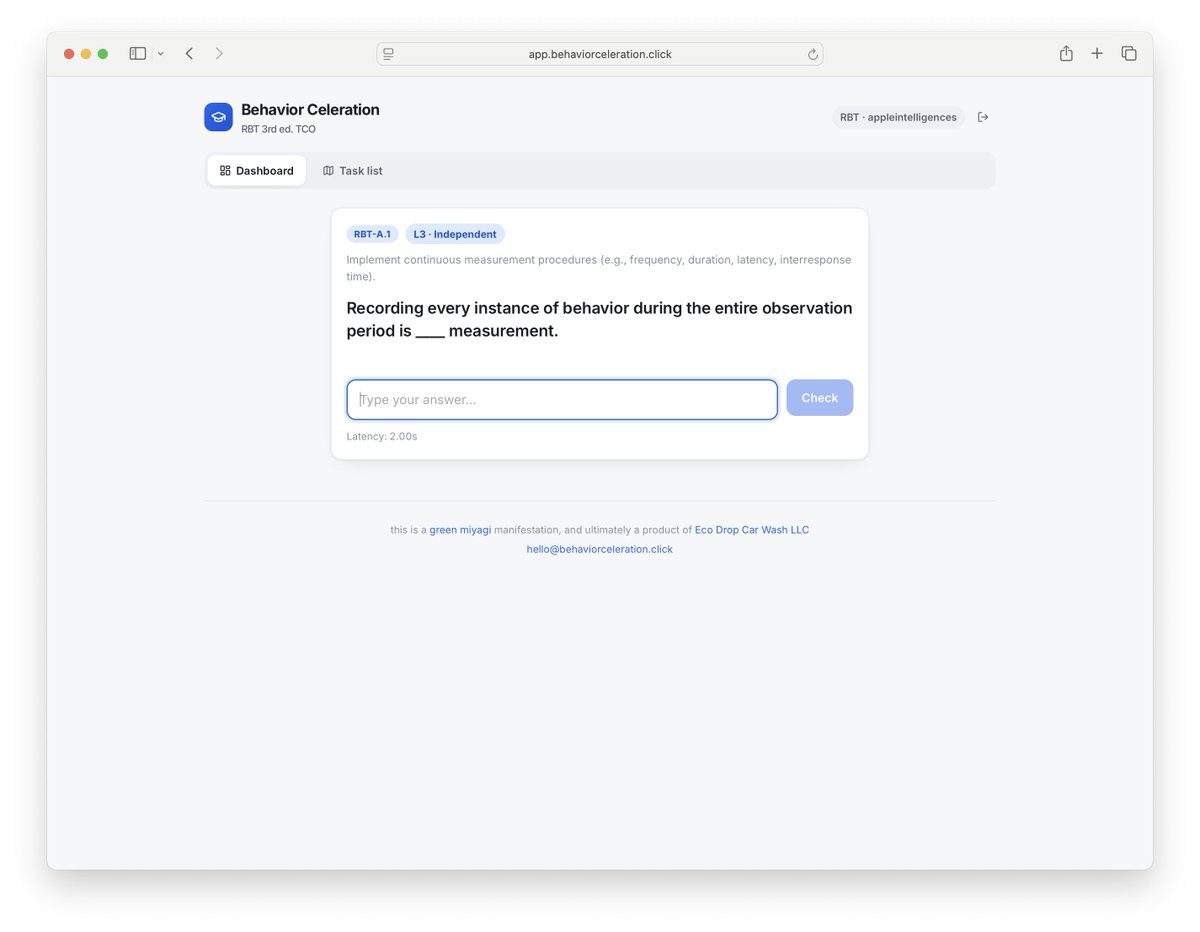Switch to the Dashboard tab
This screenshot has height=932, width=1200.
[x=256, y=171]
